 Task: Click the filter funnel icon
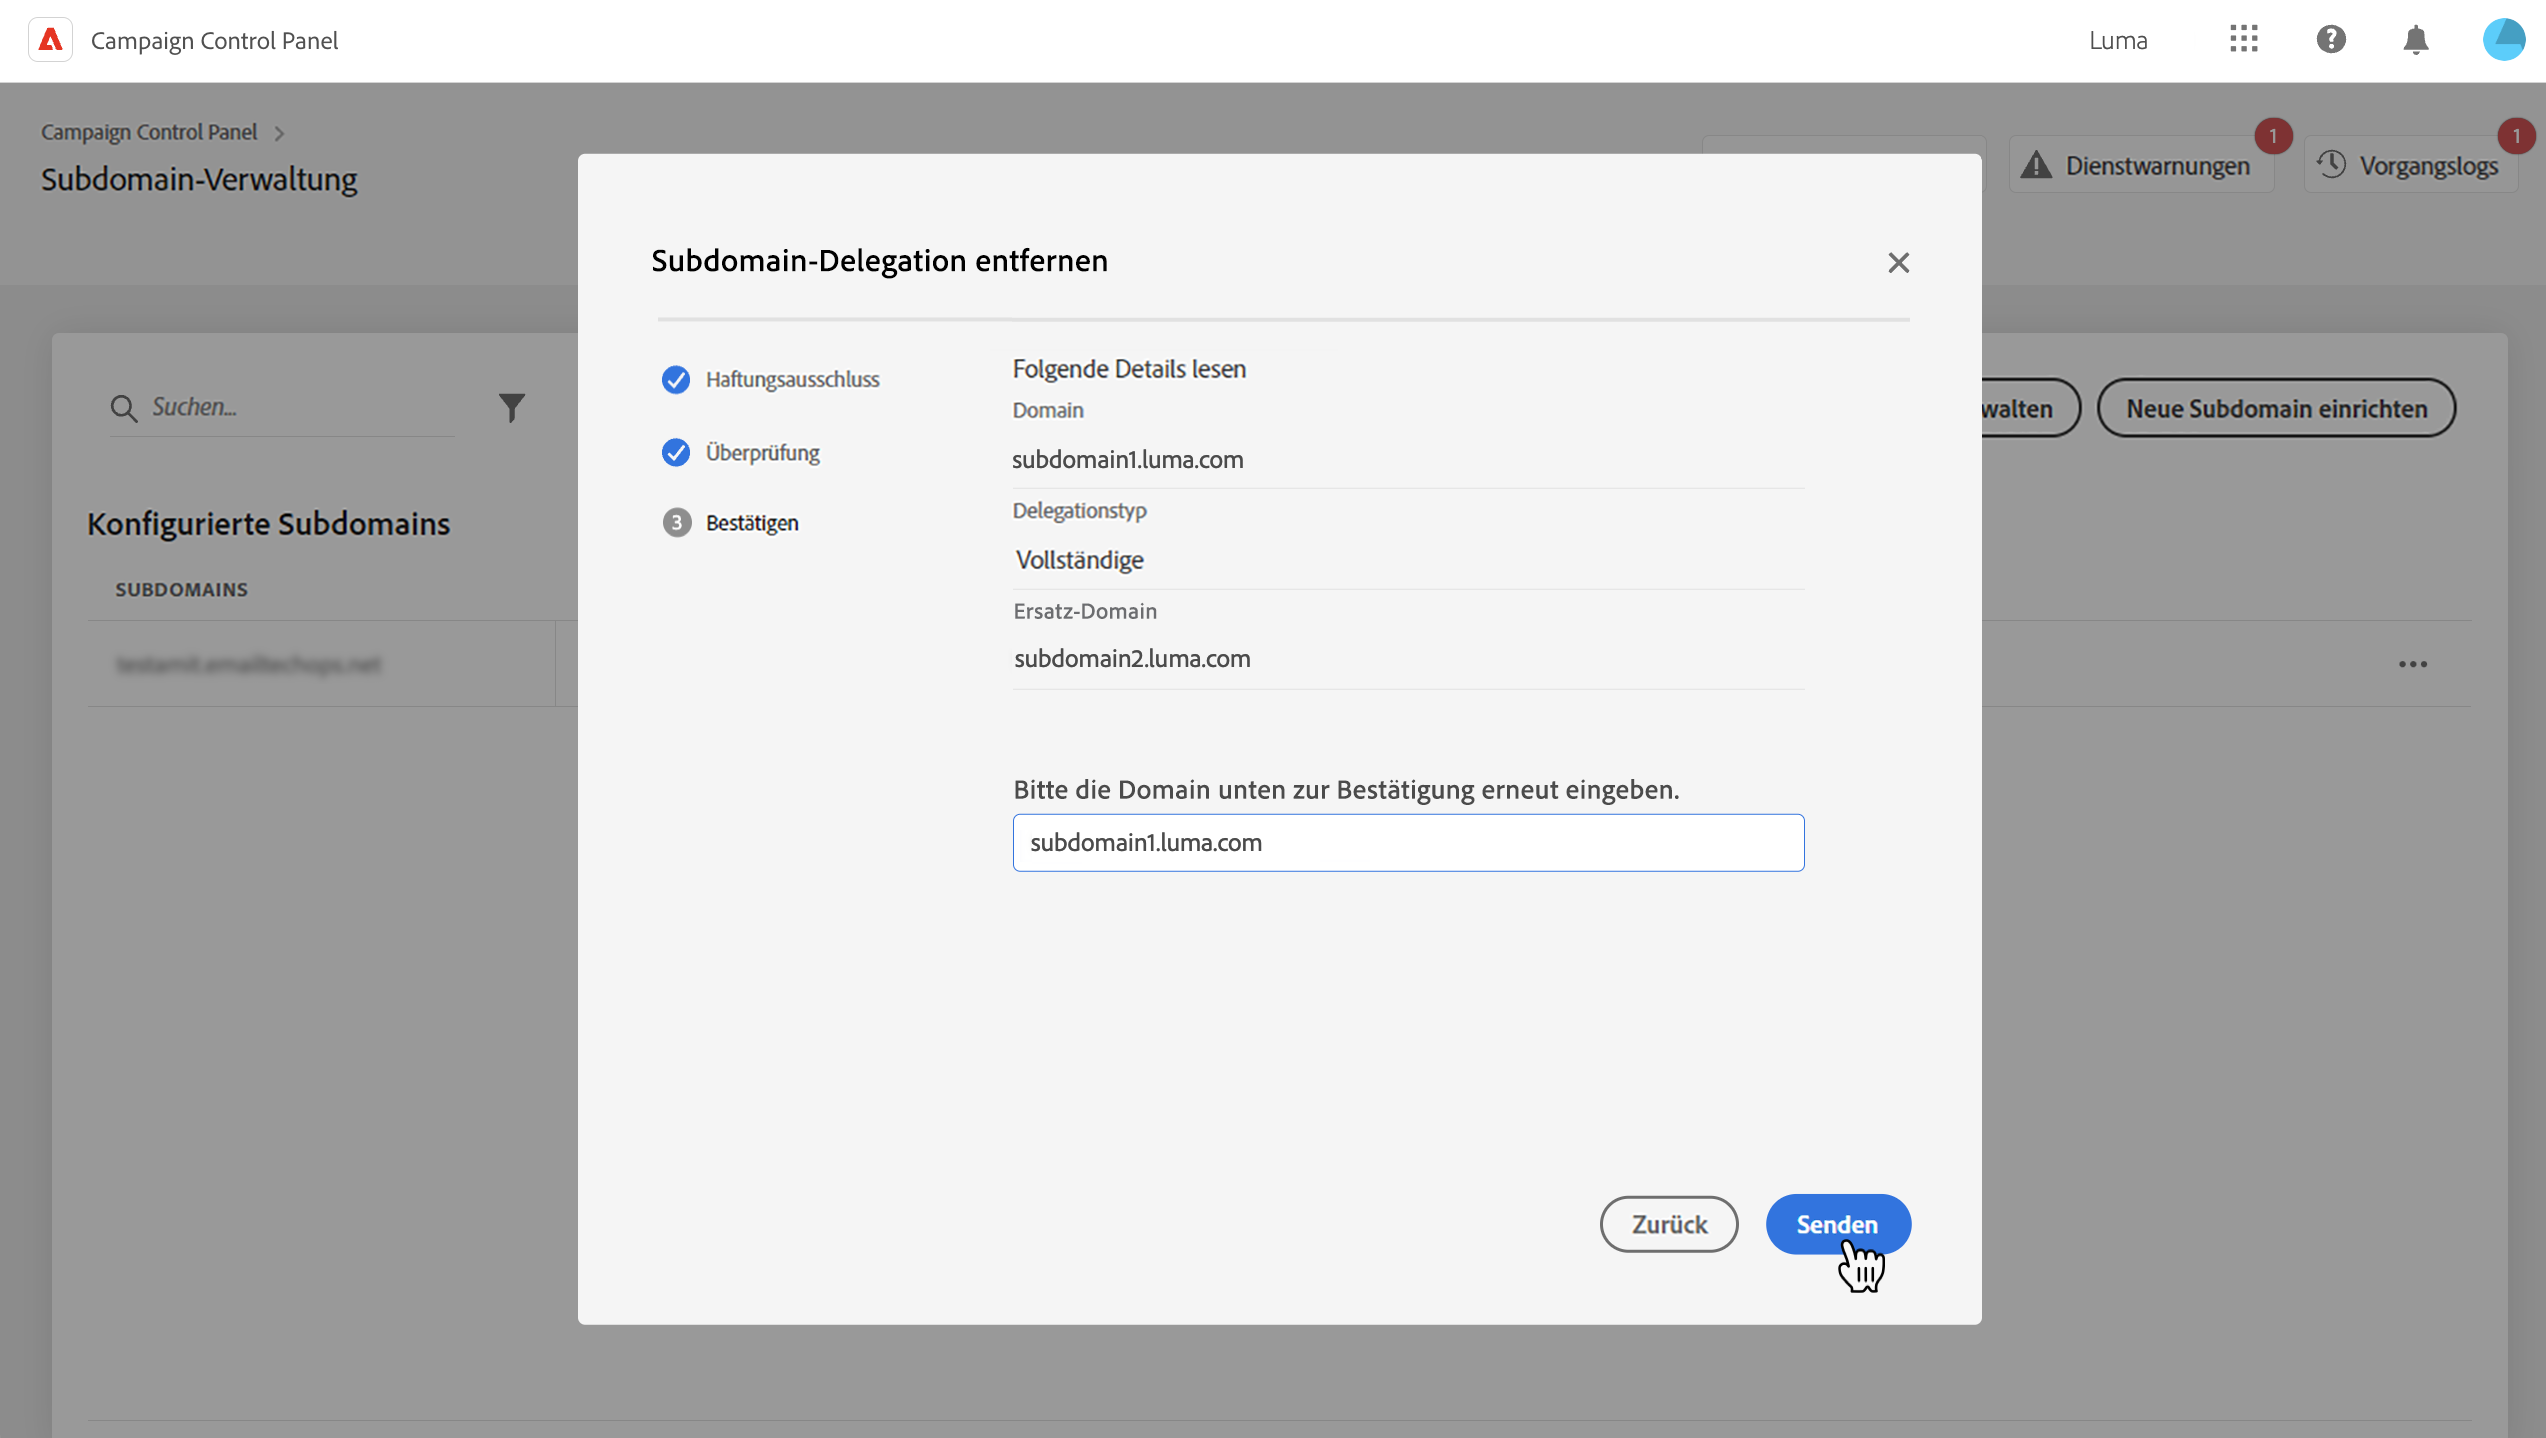tap(511, 407)
